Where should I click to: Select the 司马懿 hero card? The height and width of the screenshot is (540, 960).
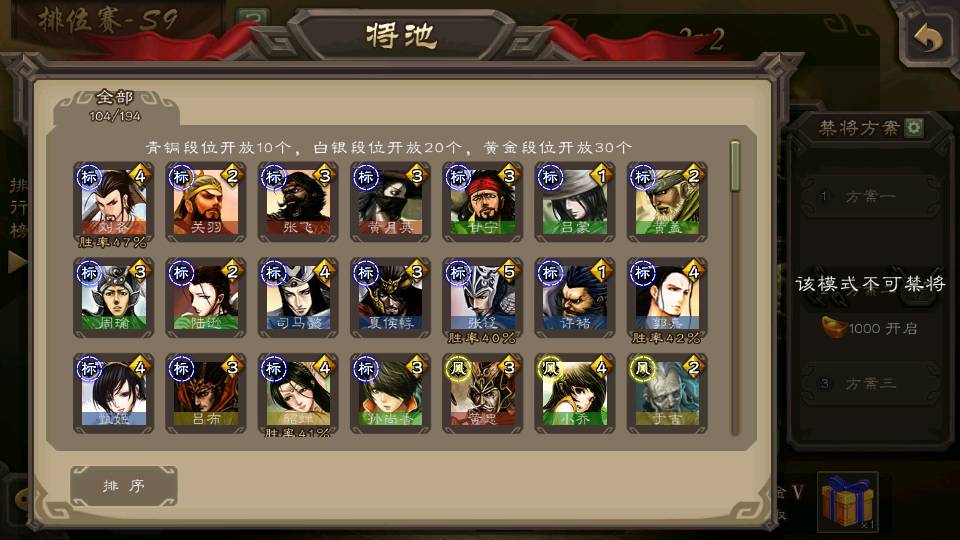coord(298,298)
